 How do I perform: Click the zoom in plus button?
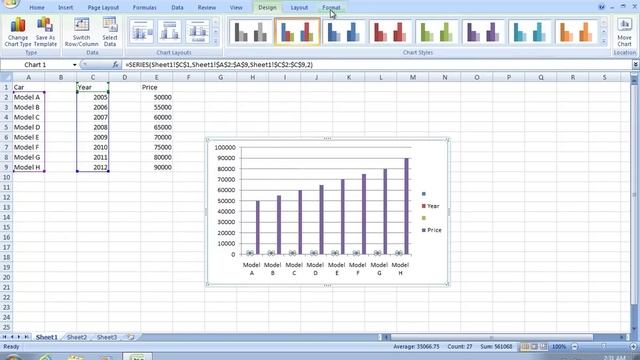click(x=634, y=347)
